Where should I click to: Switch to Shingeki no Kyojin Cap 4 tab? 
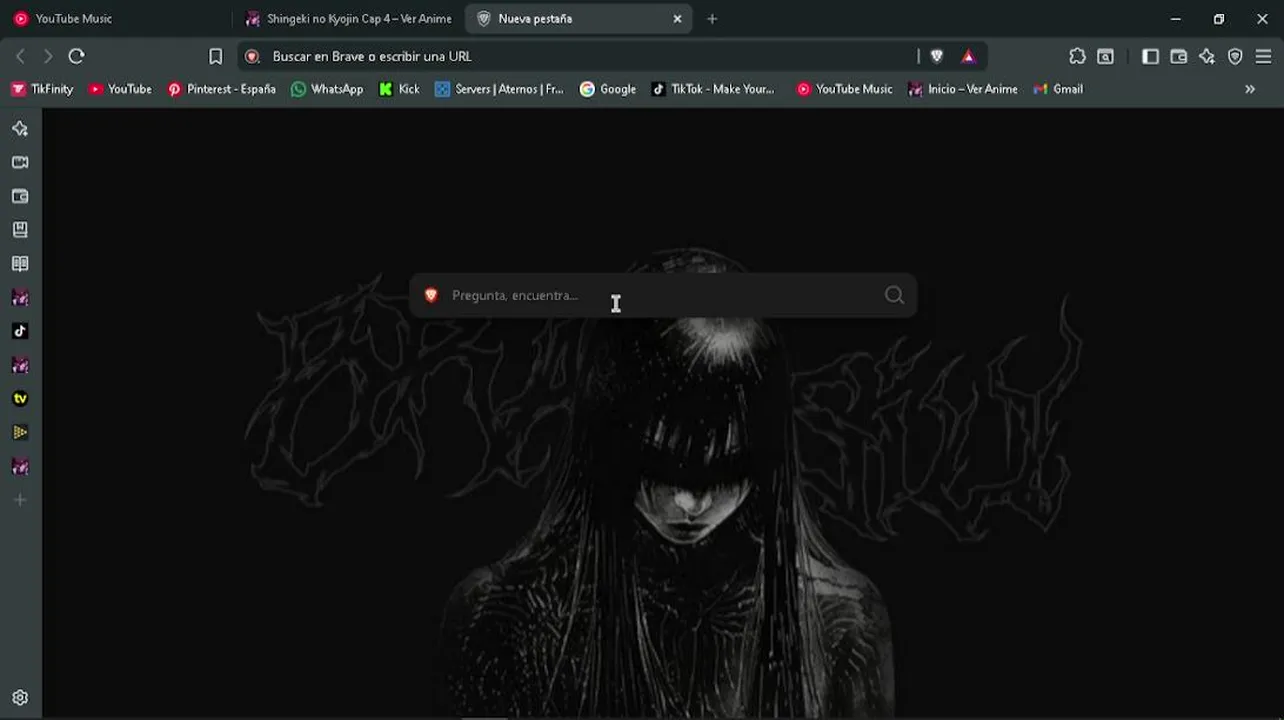coord(349,19)
